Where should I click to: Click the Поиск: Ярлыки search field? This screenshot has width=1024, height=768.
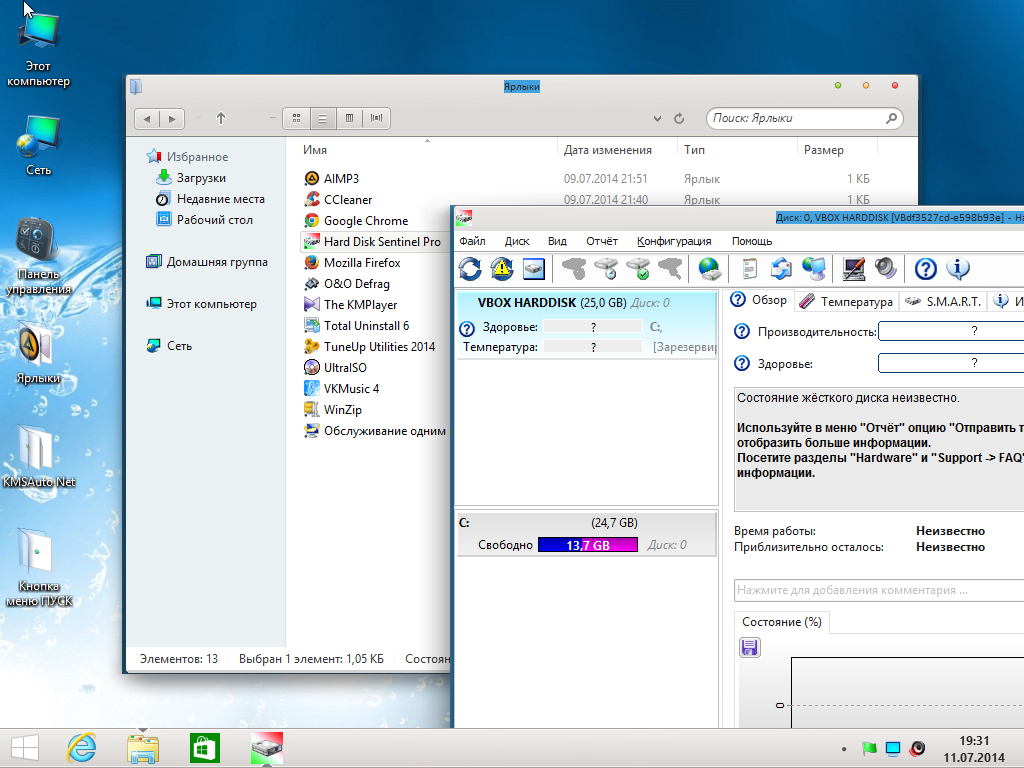[805, 118]
